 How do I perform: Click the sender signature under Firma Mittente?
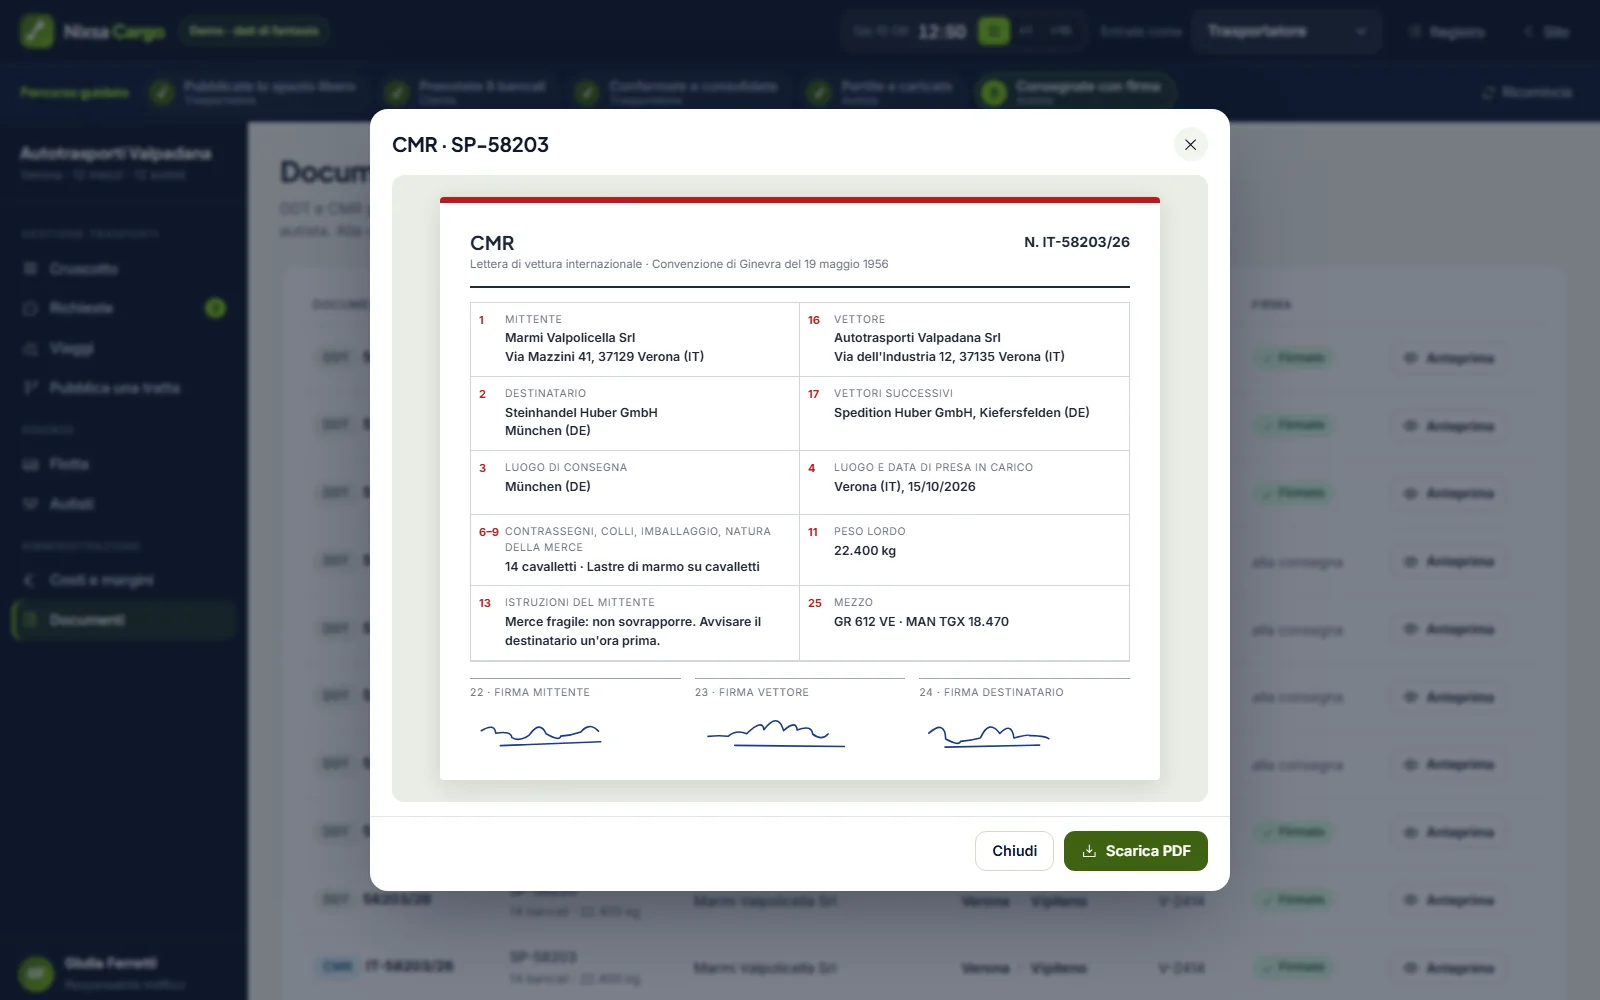541,736
